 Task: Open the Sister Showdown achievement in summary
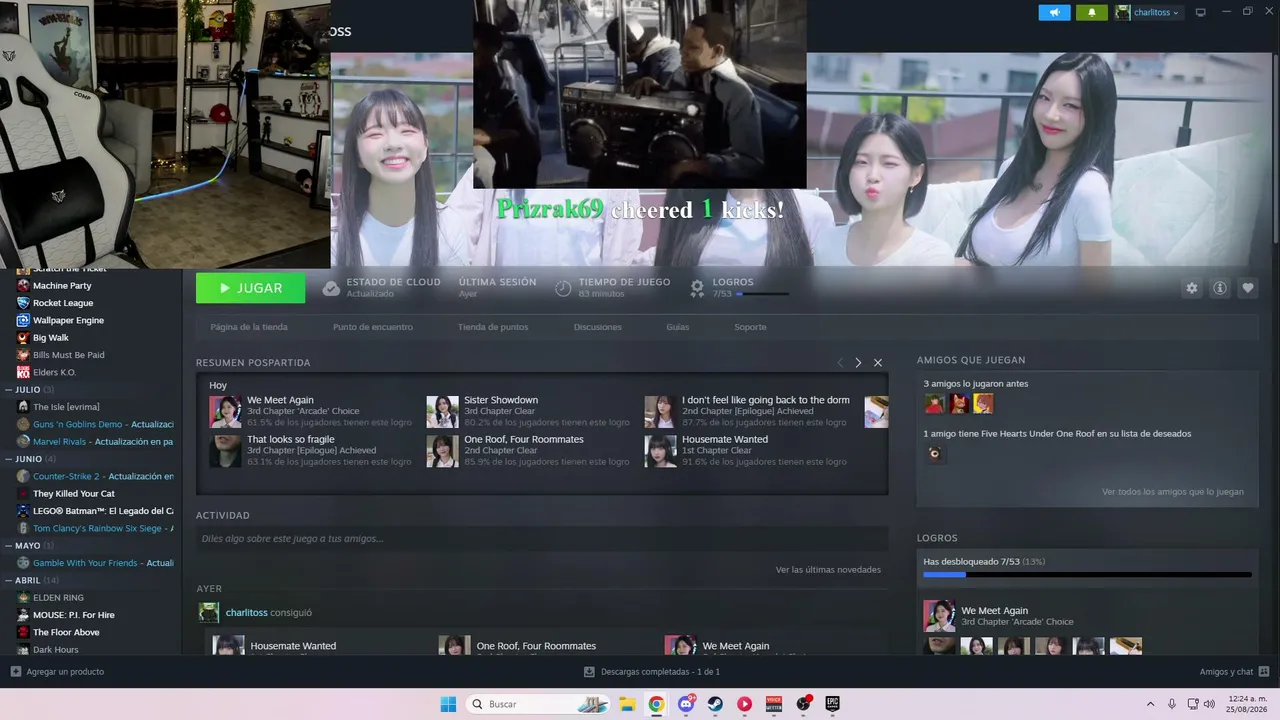coord(527,411)
